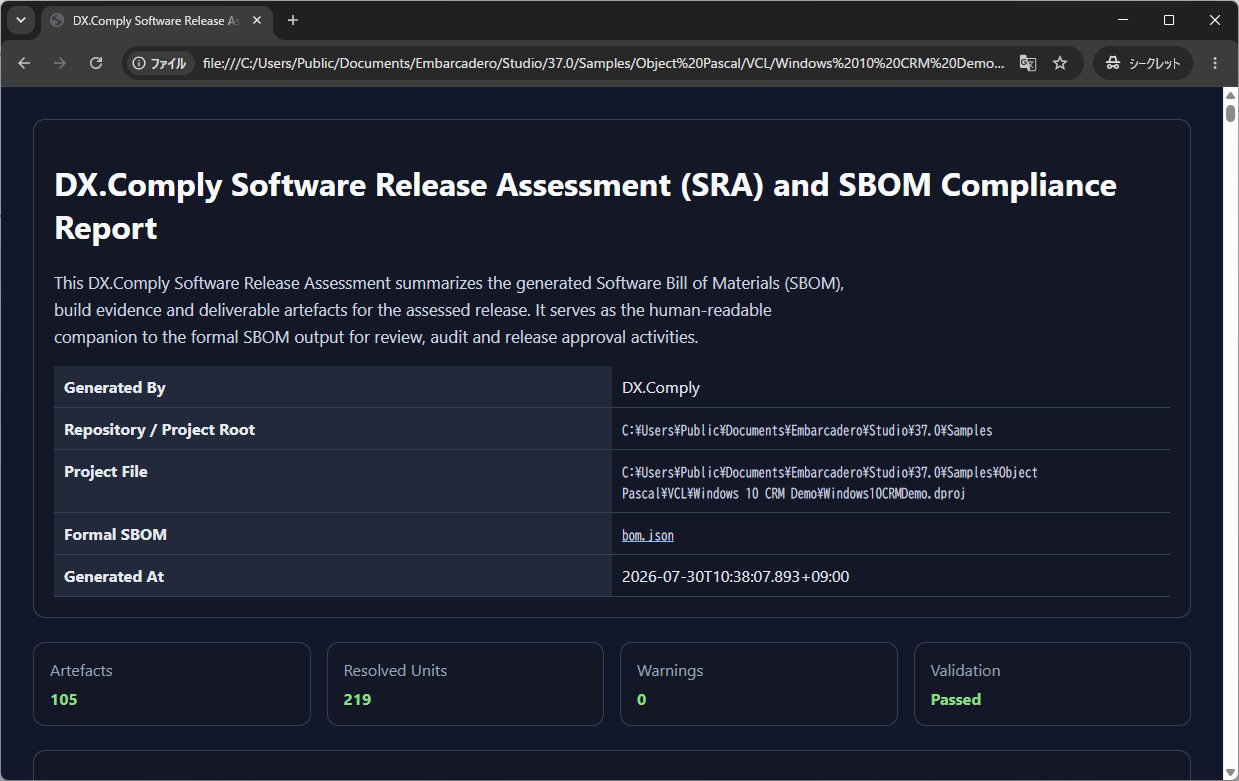Go forward to next page
This screenshot has height=781, width=1239.
tap(60, 63)
